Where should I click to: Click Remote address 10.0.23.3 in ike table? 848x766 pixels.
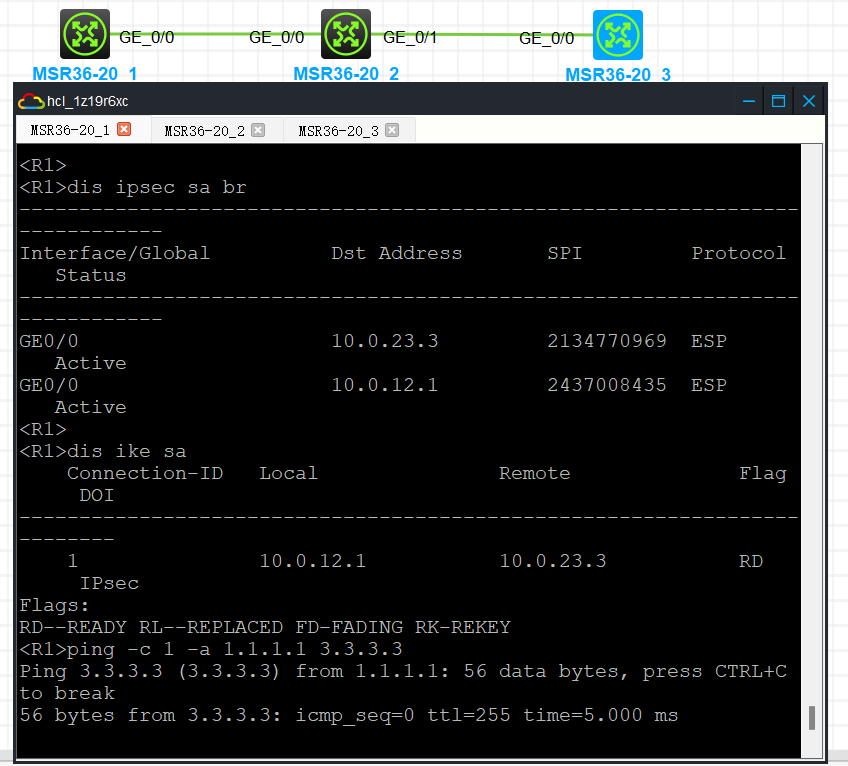(x=553, y=561)
